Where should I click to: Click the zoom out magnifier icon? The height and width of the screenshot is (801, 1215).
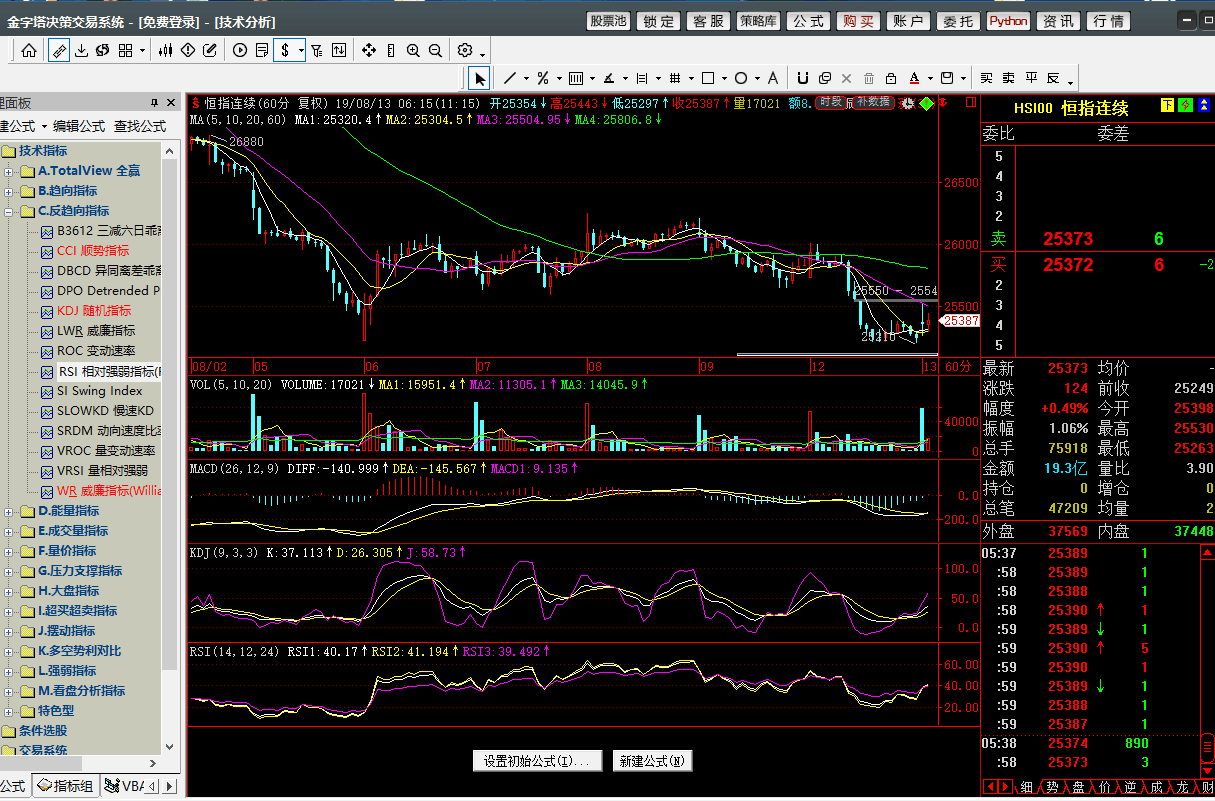click(435, 50)
